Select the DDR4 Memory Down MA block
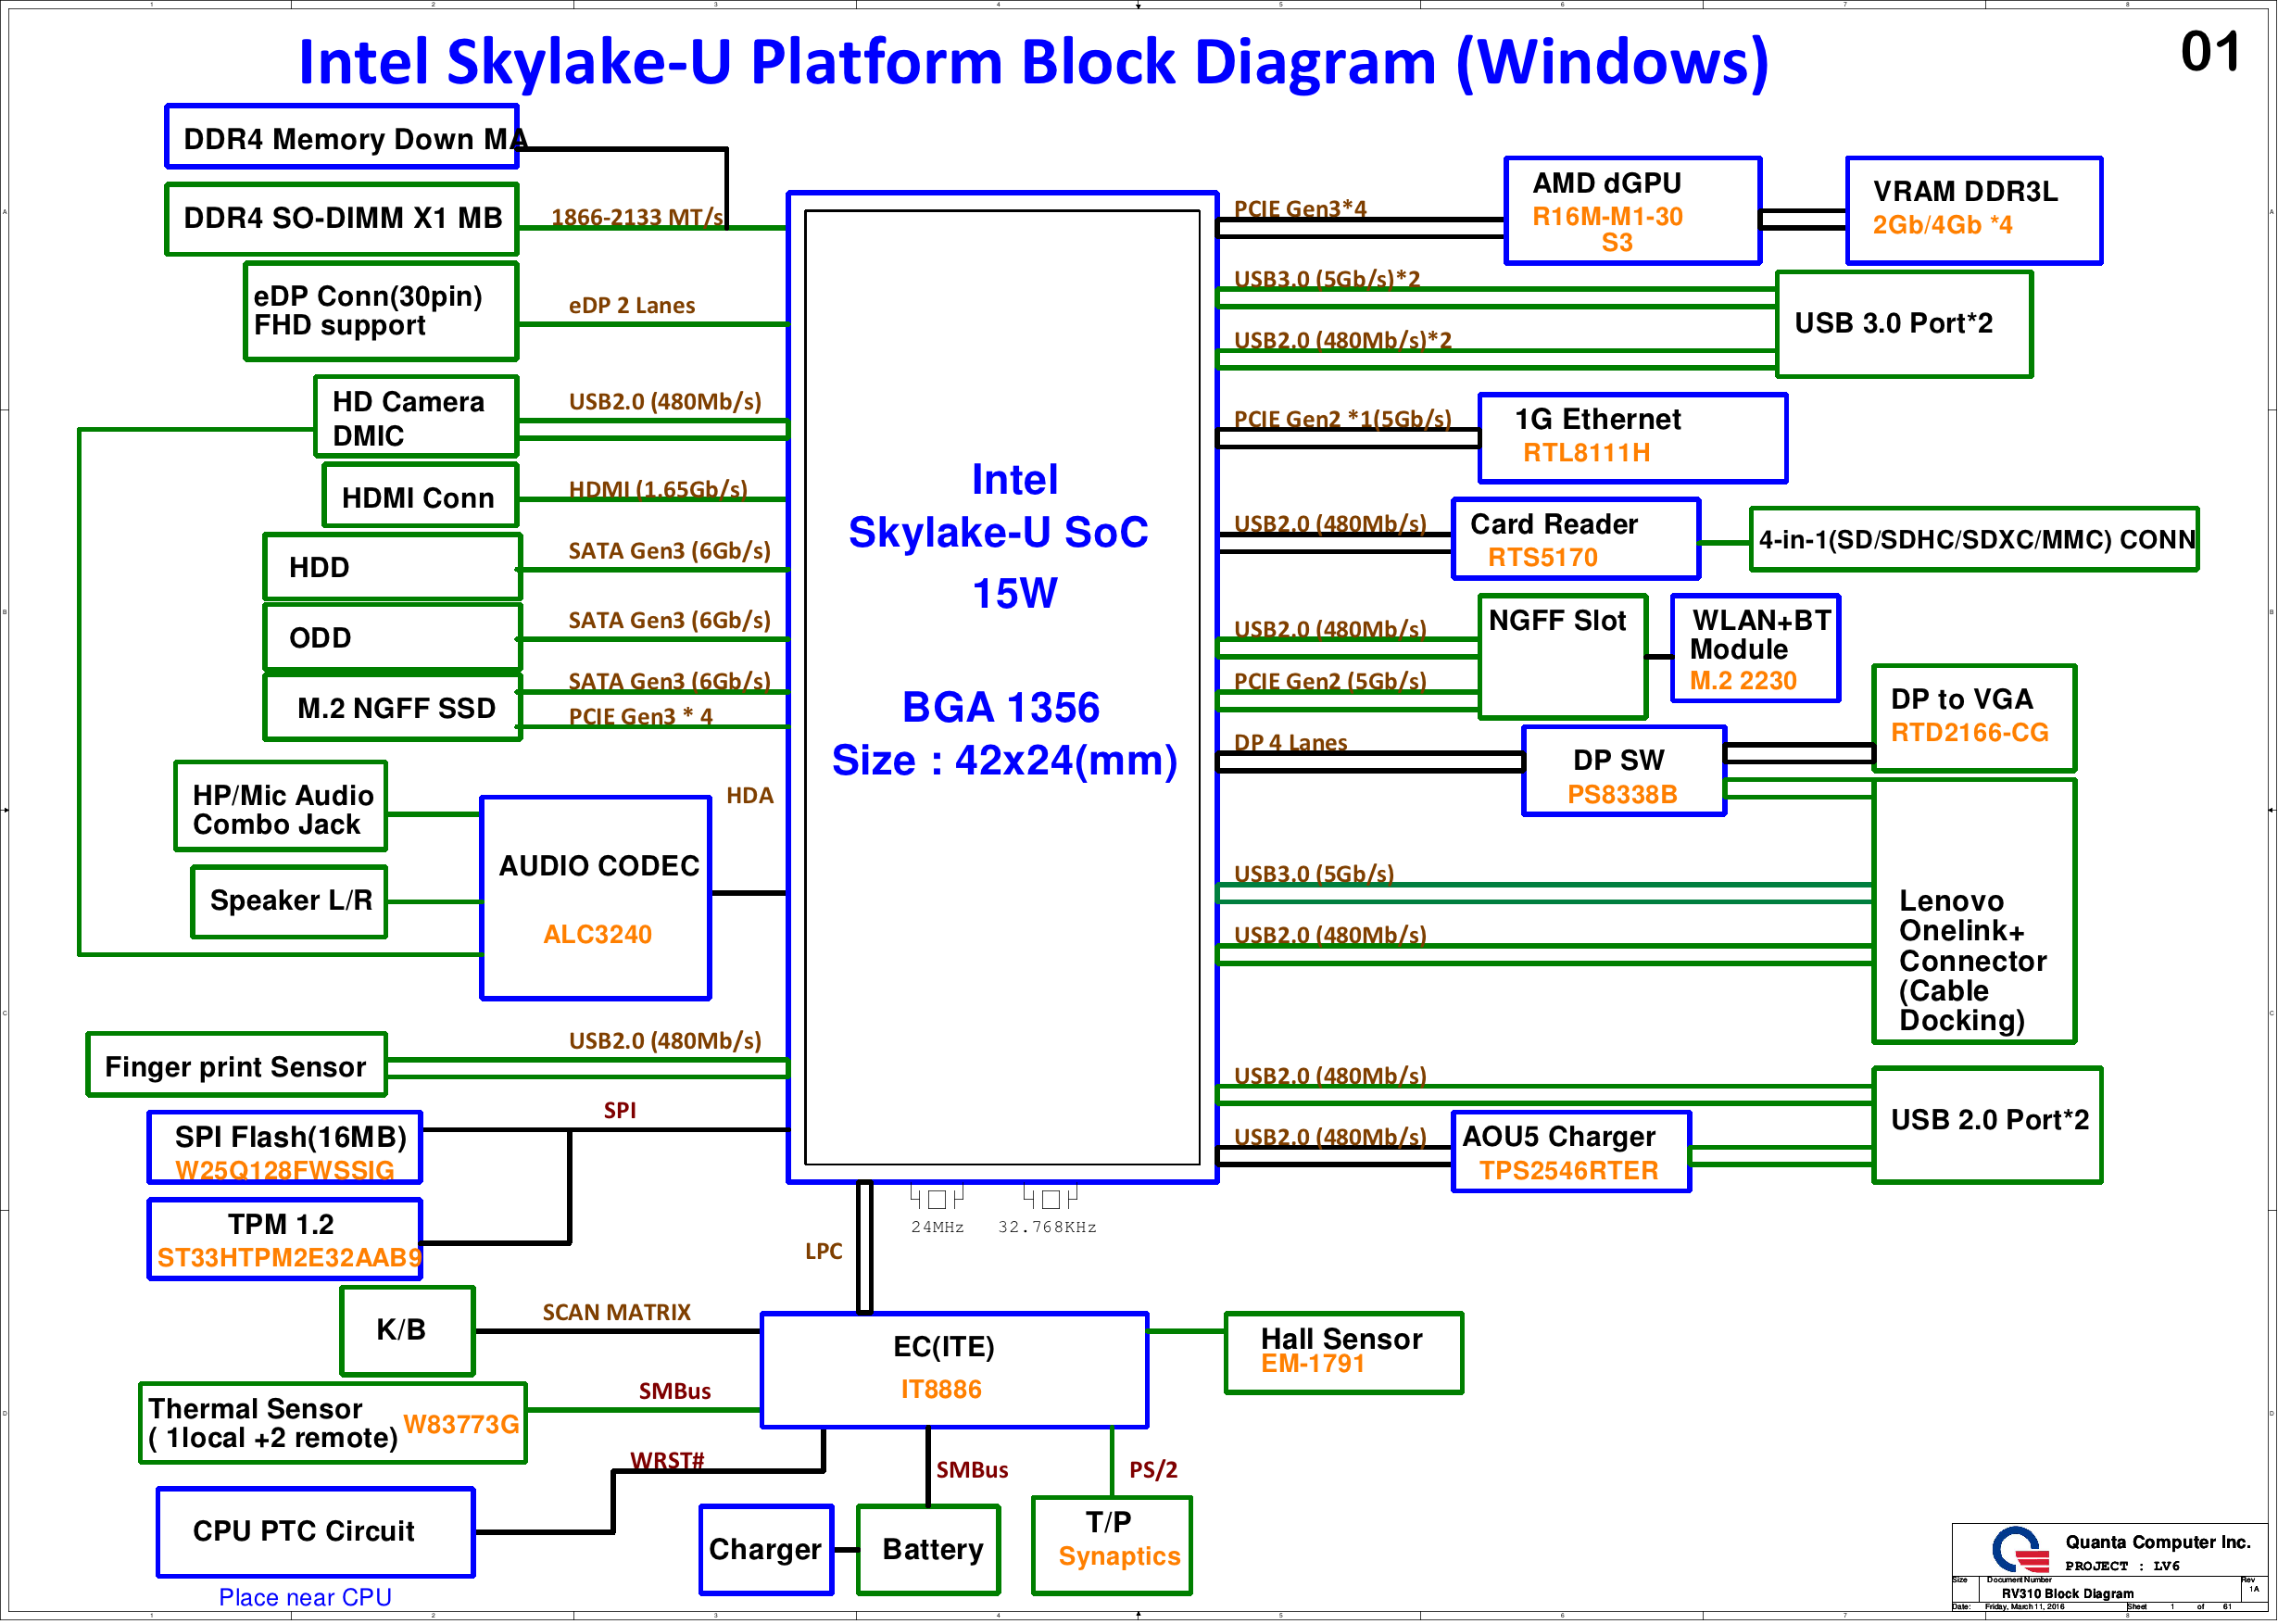 tap(342, 137)
